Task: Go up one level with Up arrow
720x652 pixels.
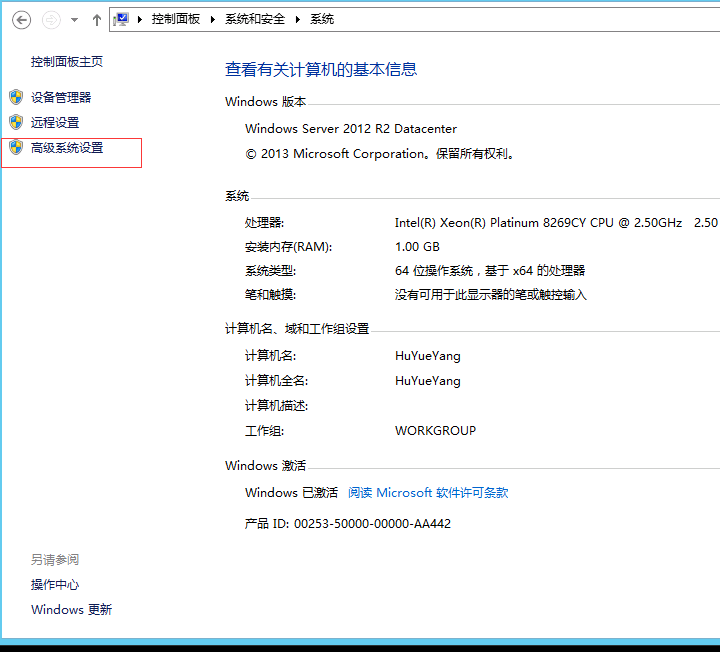Action: (96, 20)
